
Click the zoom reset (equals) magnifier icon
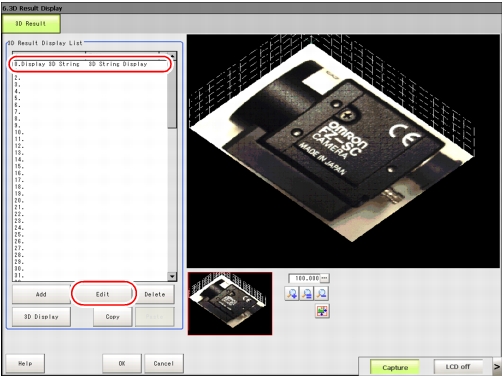[307, 294]
